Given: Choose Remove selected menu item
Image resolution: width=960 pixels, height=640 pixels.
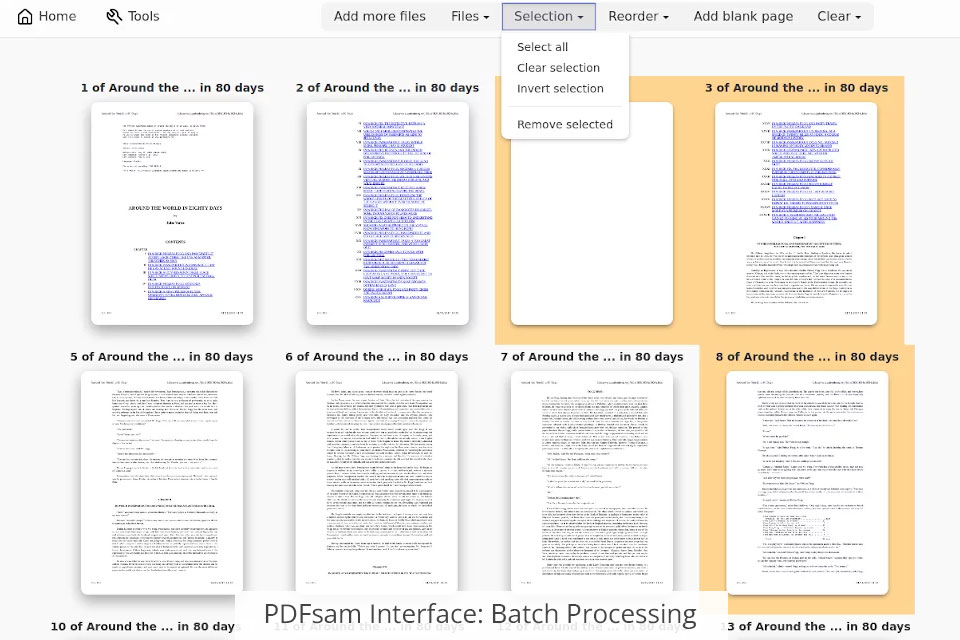Looking at the screenshot, I should coord(565,124).
